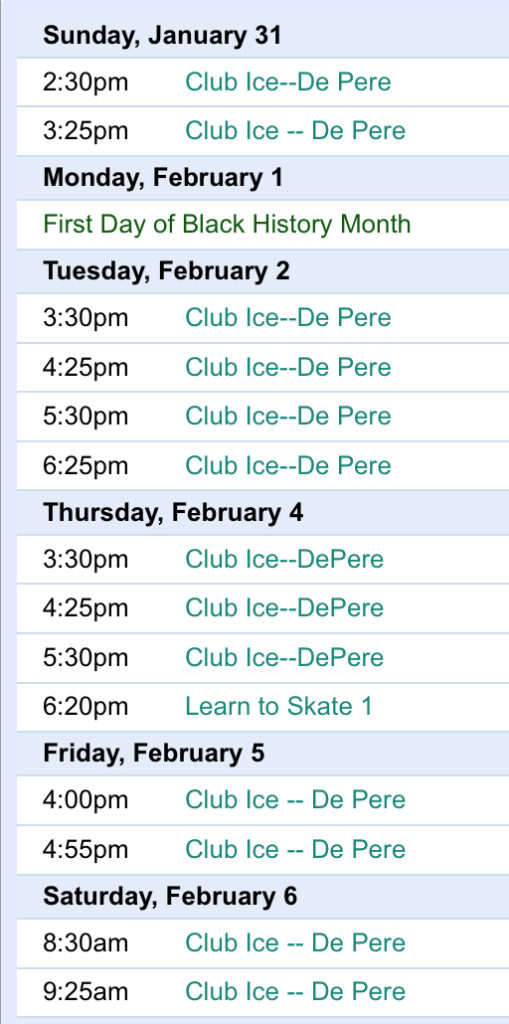The height and width of the screenshot is (1024, 509).
Task: Open the Friday 4:55pm Club Ice event
Action: [x=295, y=850]
